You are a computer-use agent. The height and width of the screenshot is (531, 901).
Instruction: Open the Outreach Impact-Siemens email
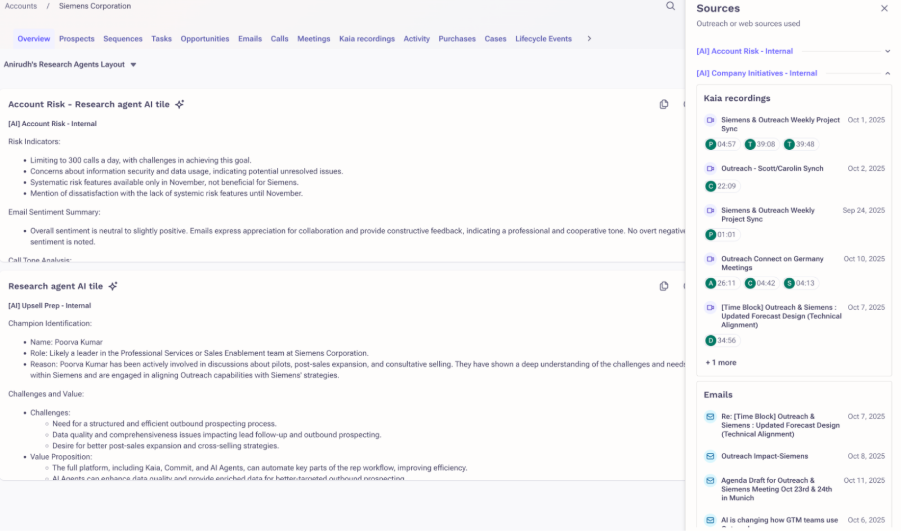coord(765,456)
